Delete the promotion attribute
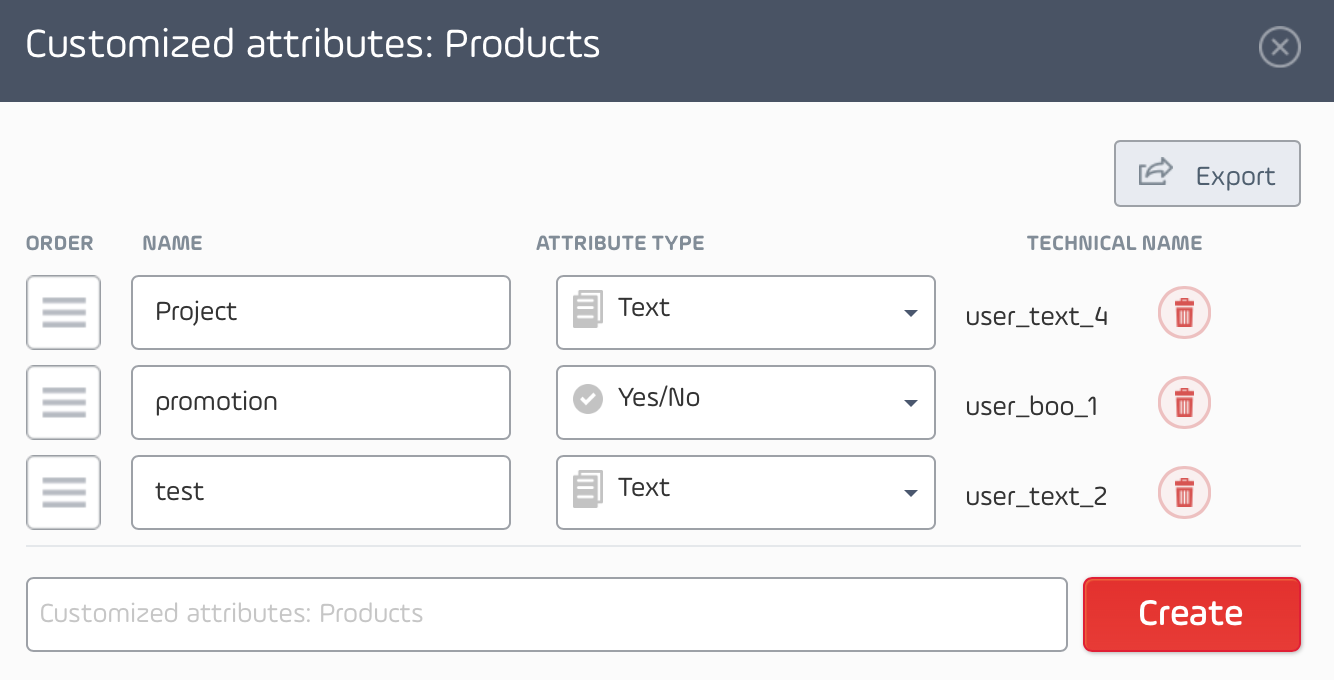The height and width of the screenshot is (680, 1334). 1184,404
